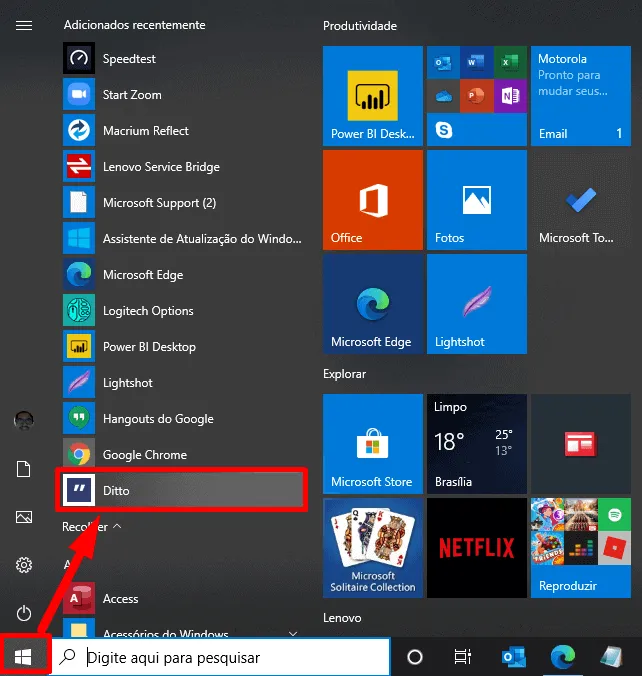642x676 pixels.
Task: Open the Motorola Email tile
Action: 581,96
